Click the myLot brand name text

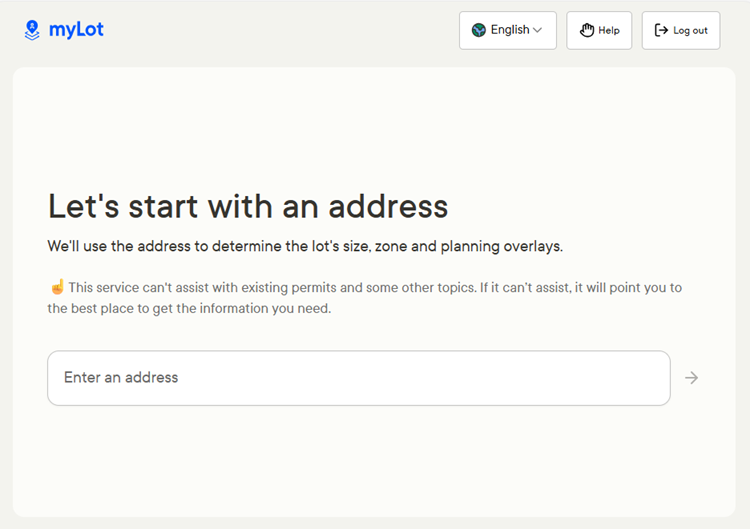click(x=76, y=30)
